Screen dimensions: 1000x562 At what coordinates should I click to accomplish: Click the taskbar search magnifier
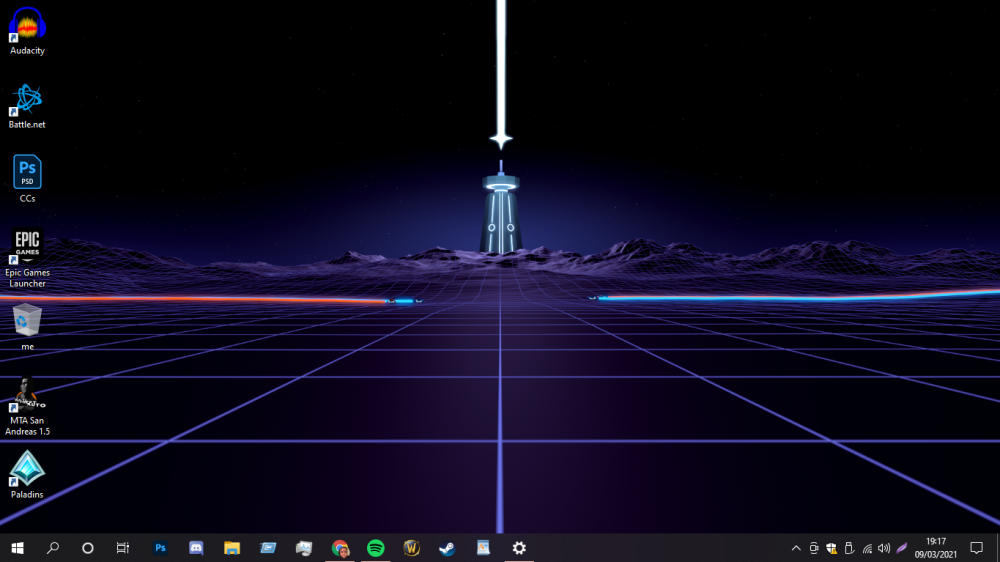pyautogui.click(x=53, y=548)
